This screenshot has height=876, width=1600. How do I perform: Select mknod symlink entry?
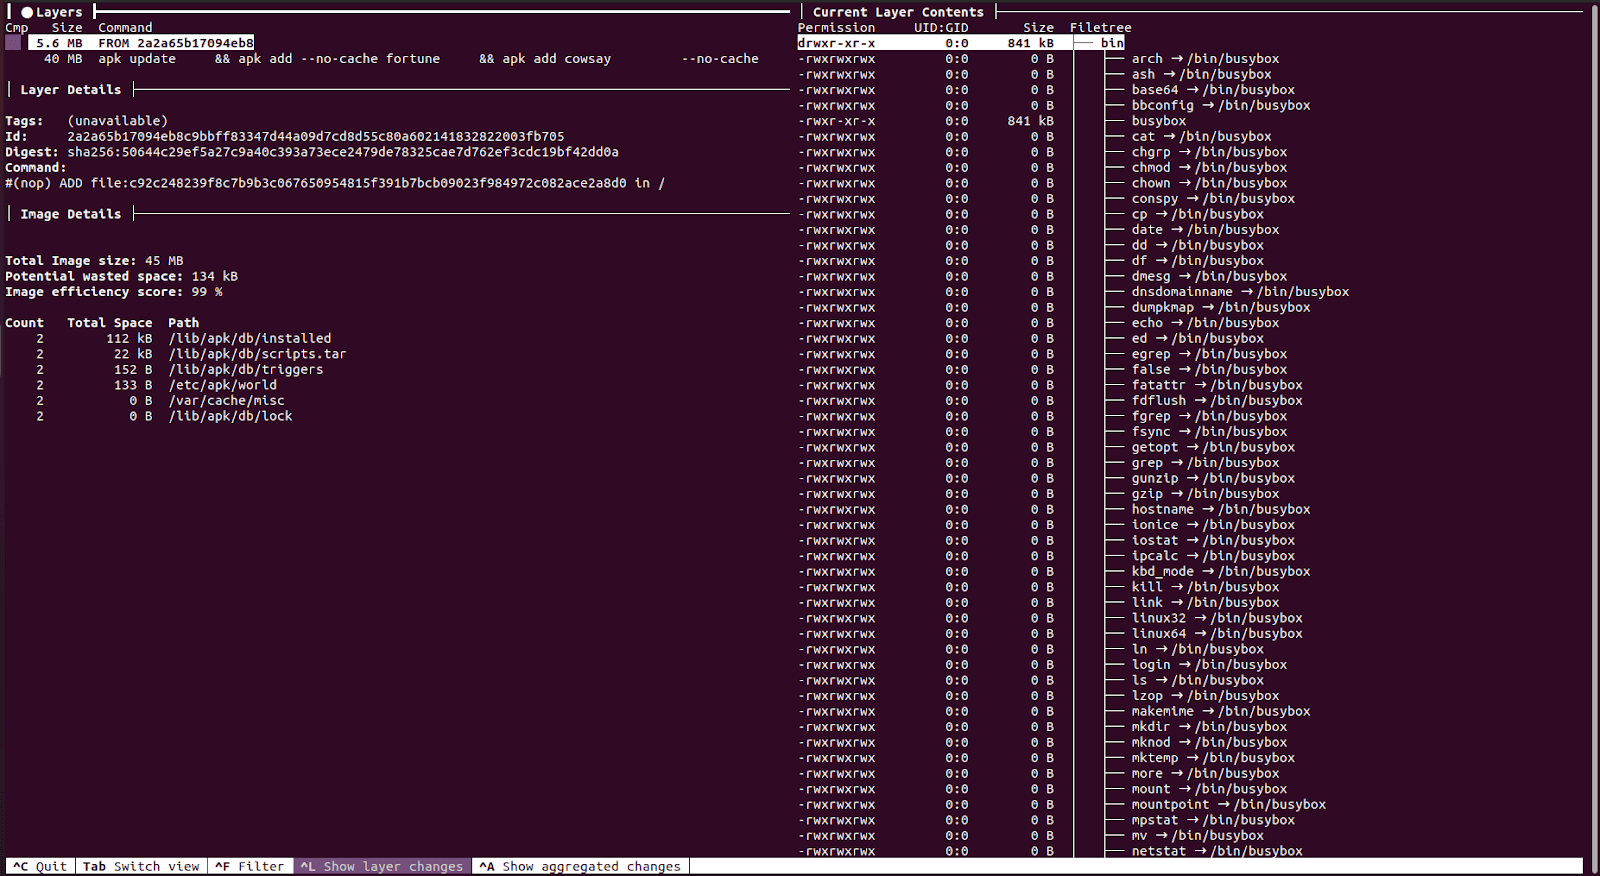coord(1209,743)
